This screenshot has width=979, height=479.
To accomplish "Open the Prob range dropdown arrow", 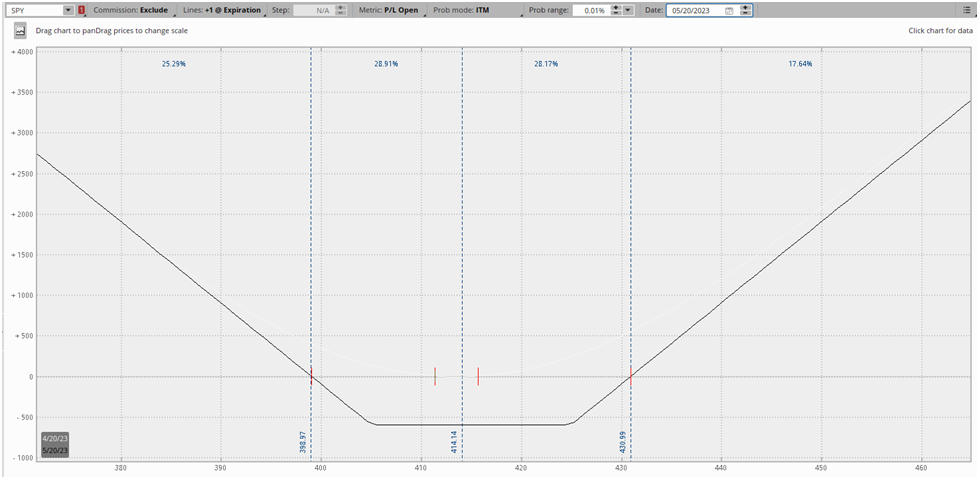I will (628, 10).
